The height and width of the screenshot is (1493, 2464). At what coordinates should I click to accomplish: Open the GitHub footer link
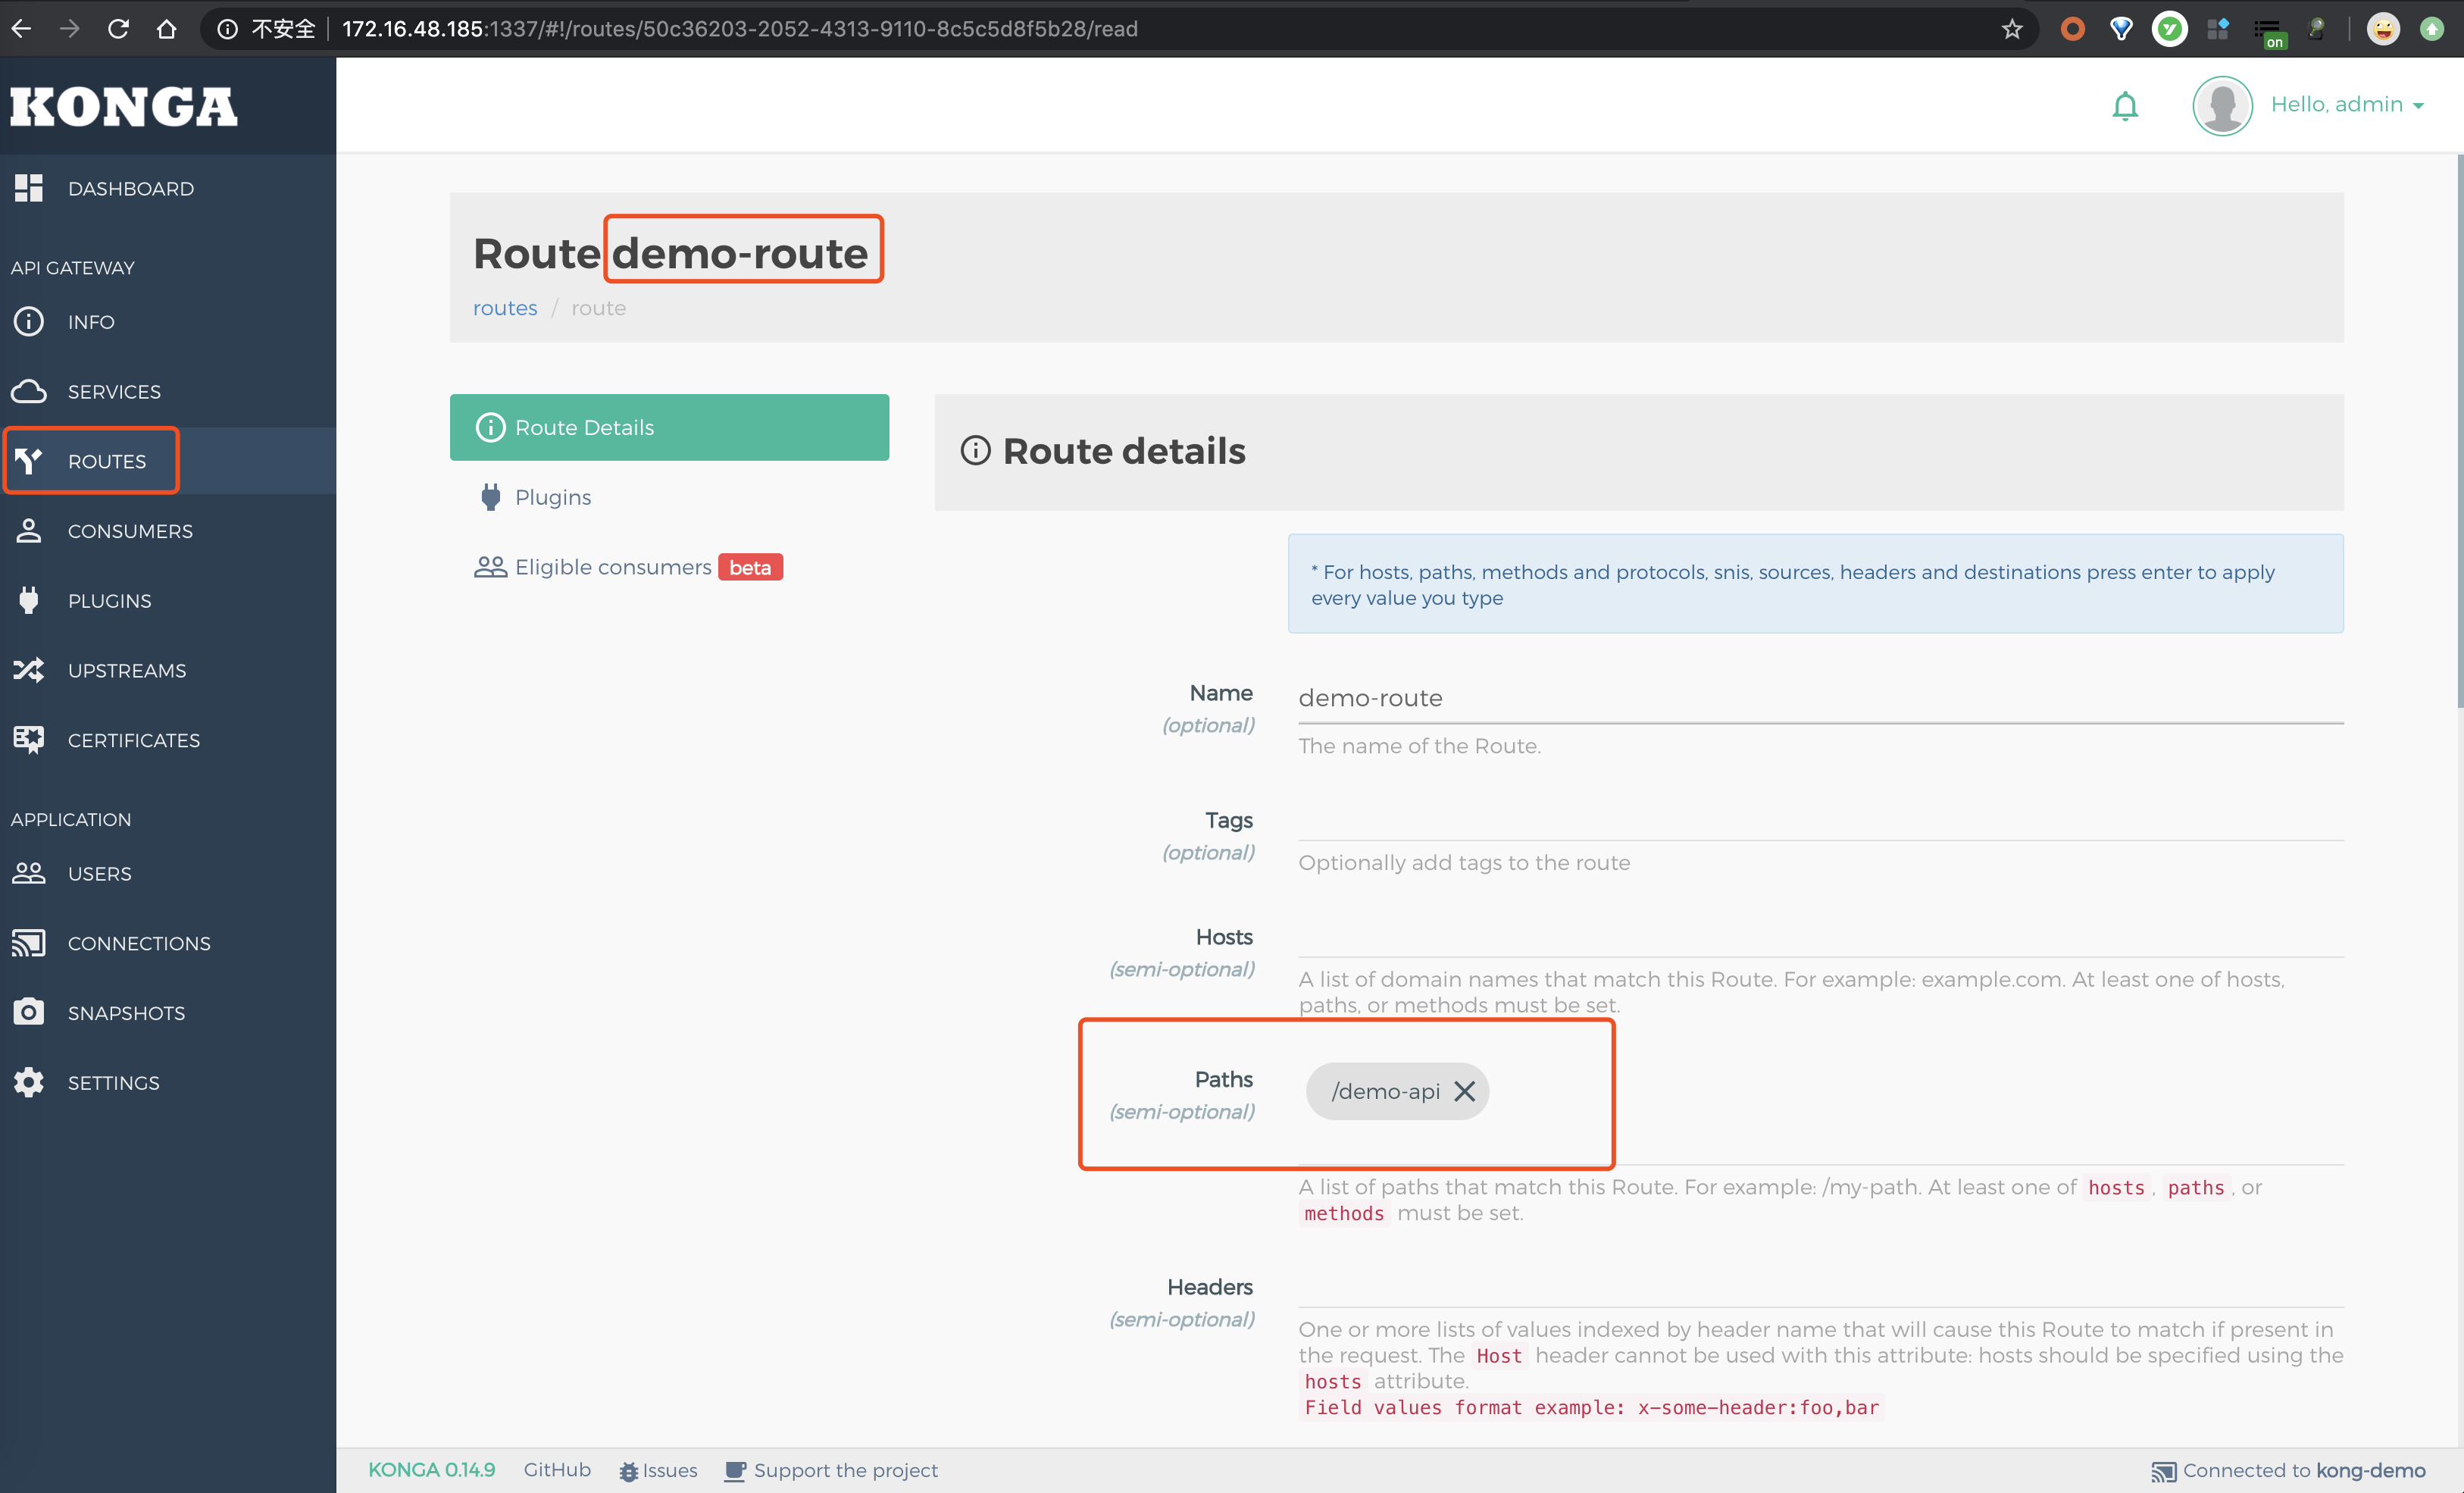pos(557,1470)
